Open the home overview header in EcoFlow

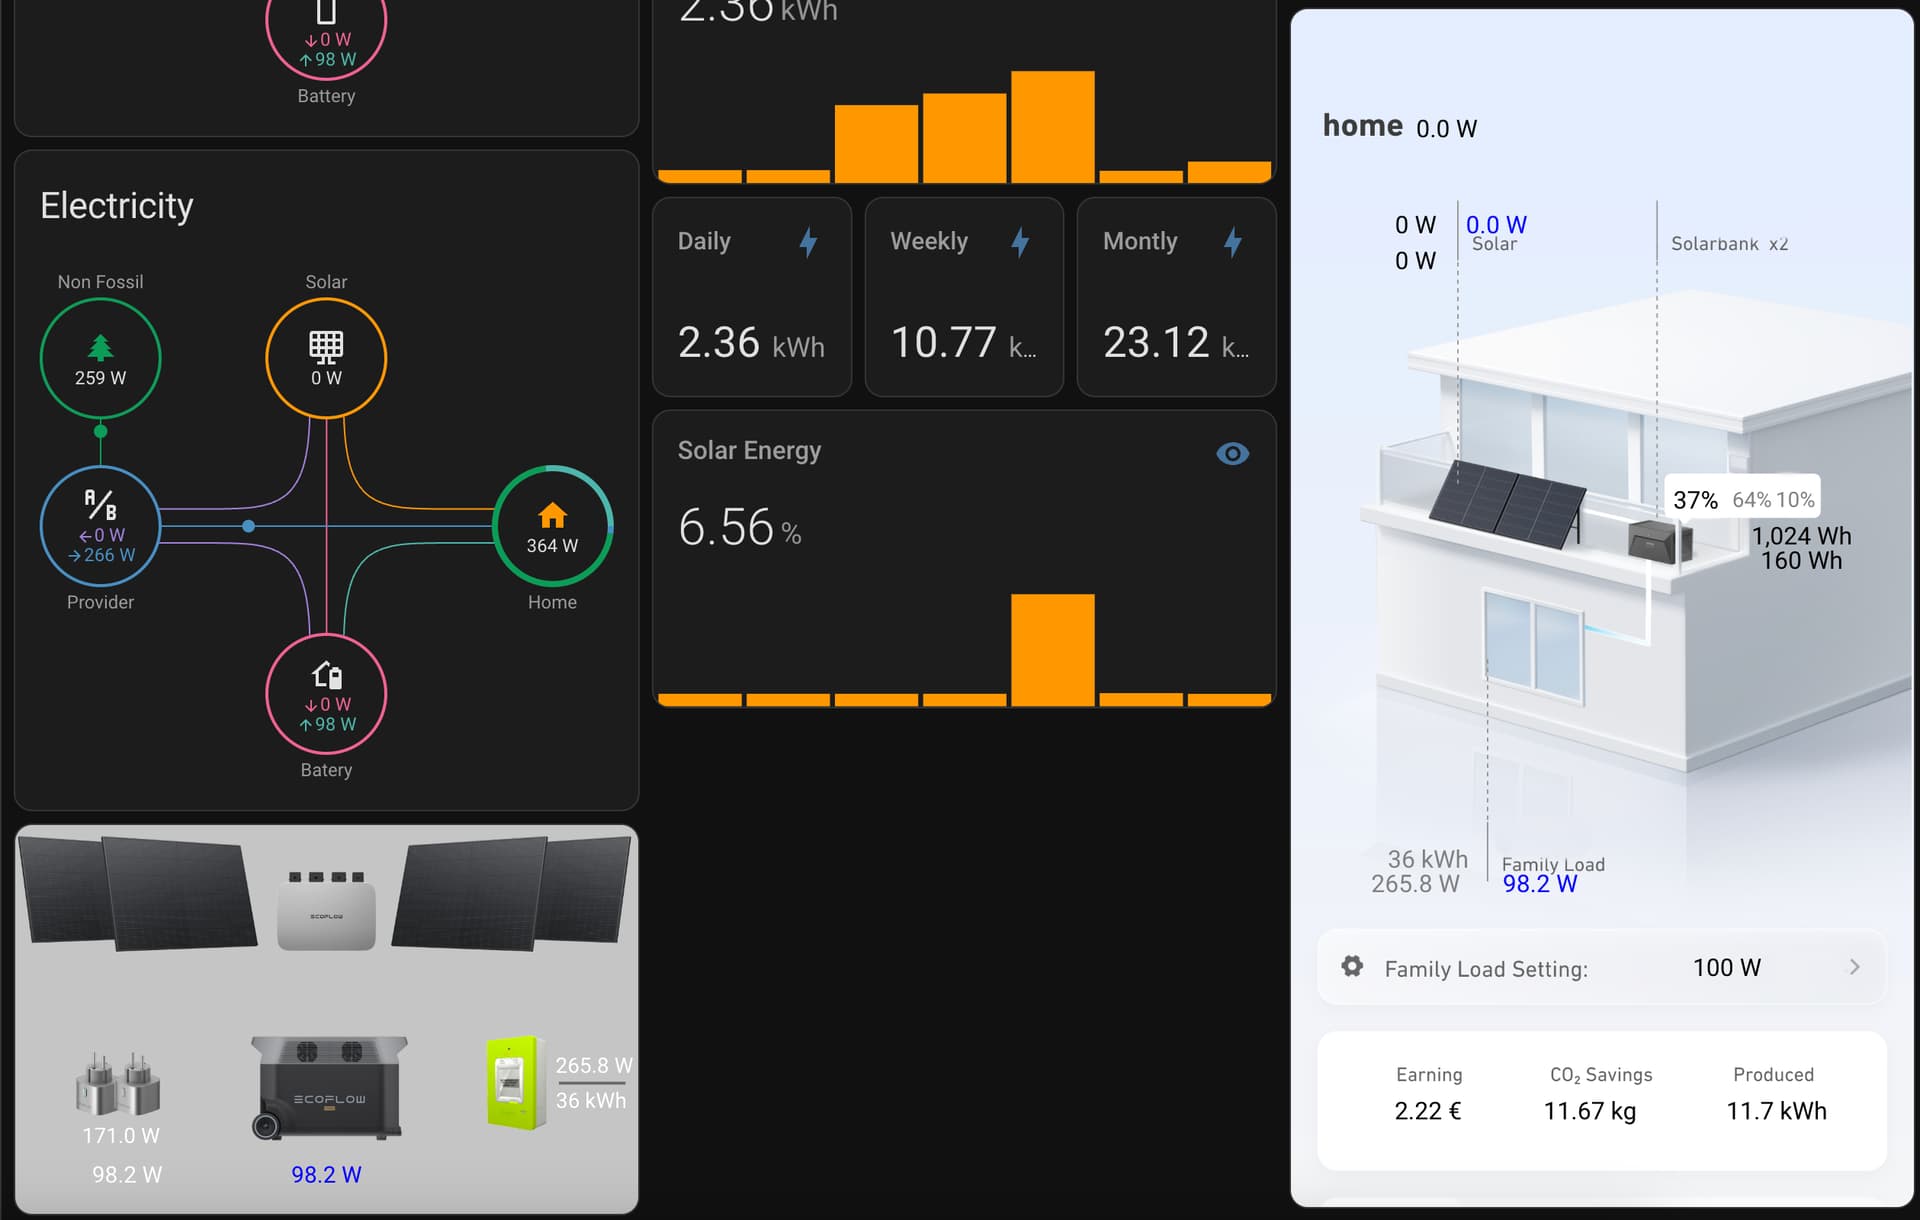(x=1363, y=126)
